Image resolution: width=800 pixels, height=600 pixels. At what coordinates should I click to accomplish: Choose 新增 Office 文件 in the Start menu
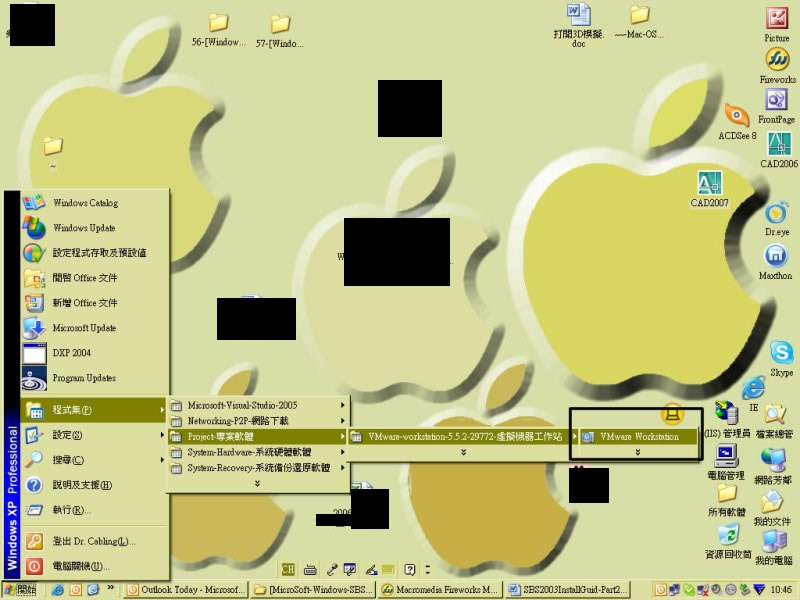(95, 303)
